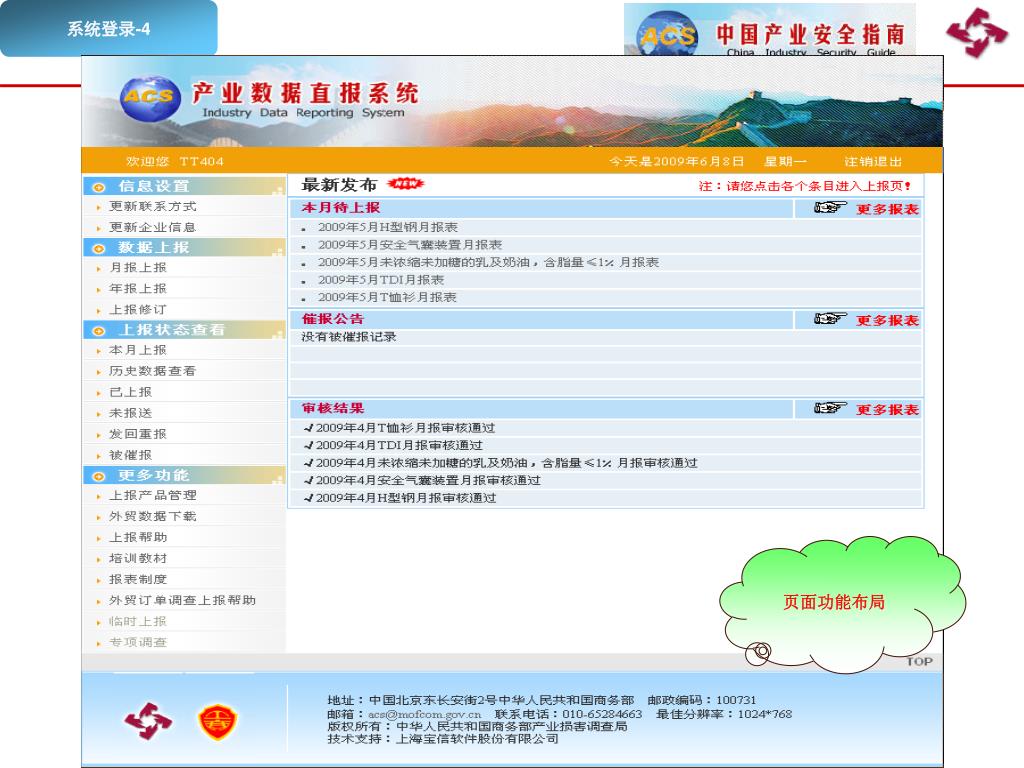Click the pointing-hand icon in the 催报公告 row

[x=830, y=320]
